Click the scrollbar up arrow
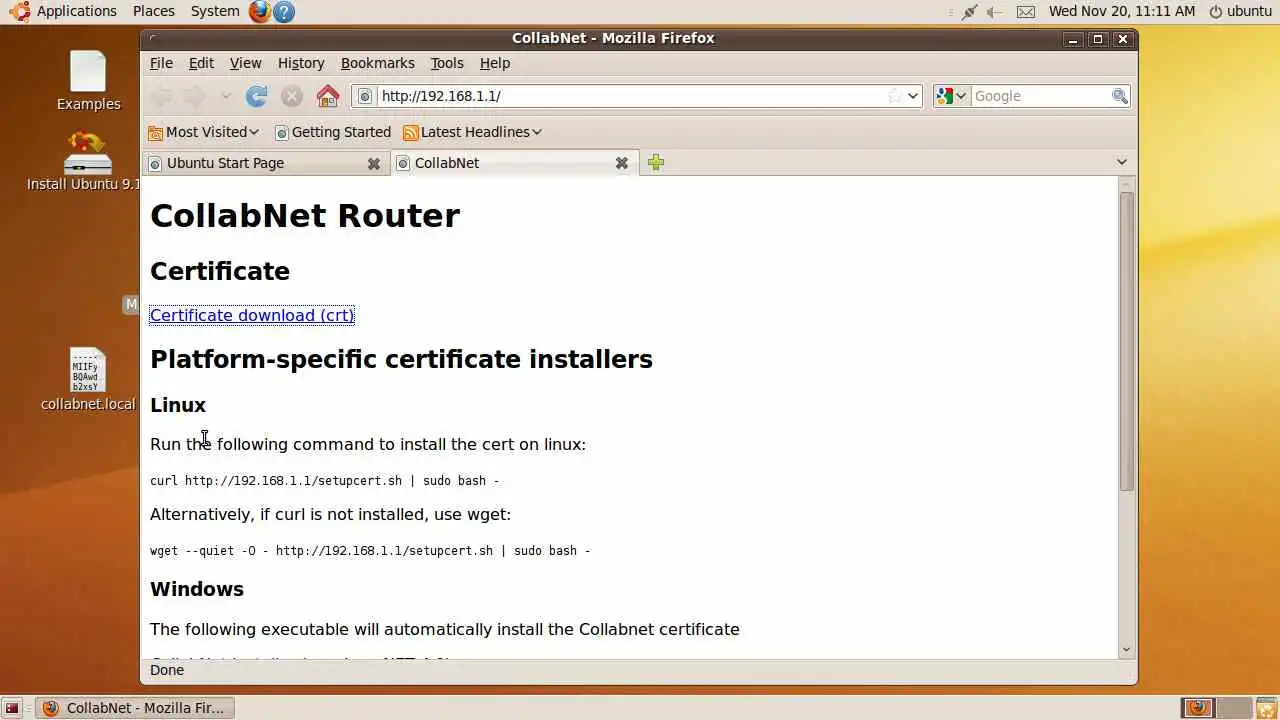 (x=1127, y=184)
